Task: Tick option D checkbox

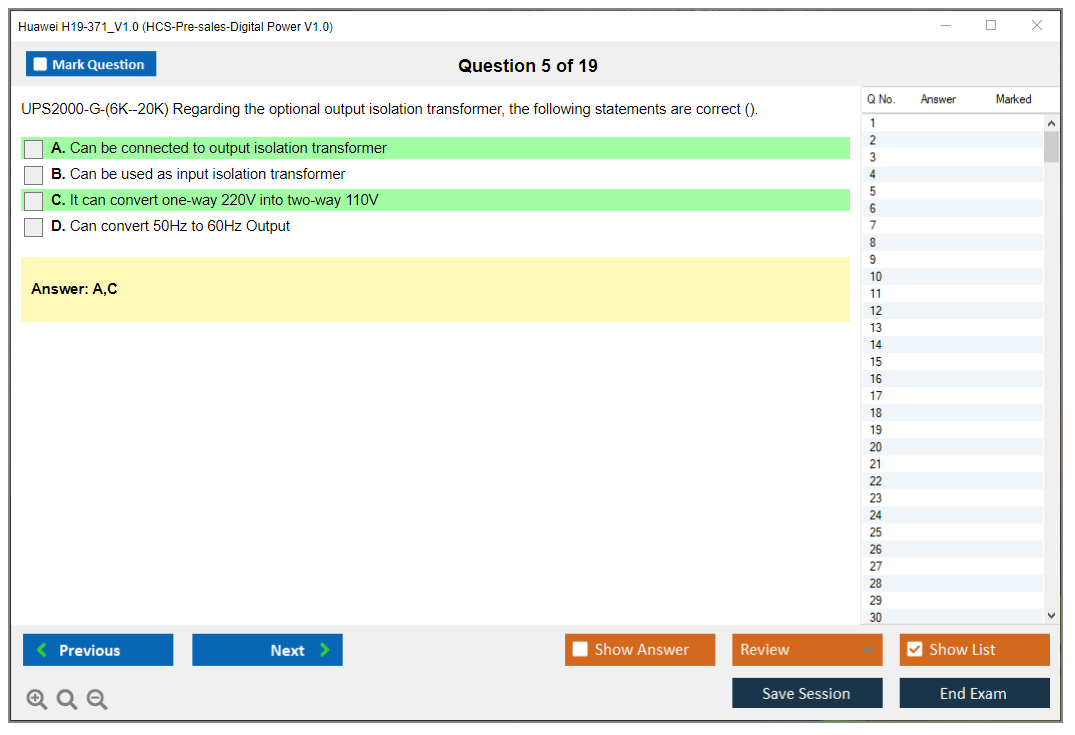Action: [x=34, y=227]
